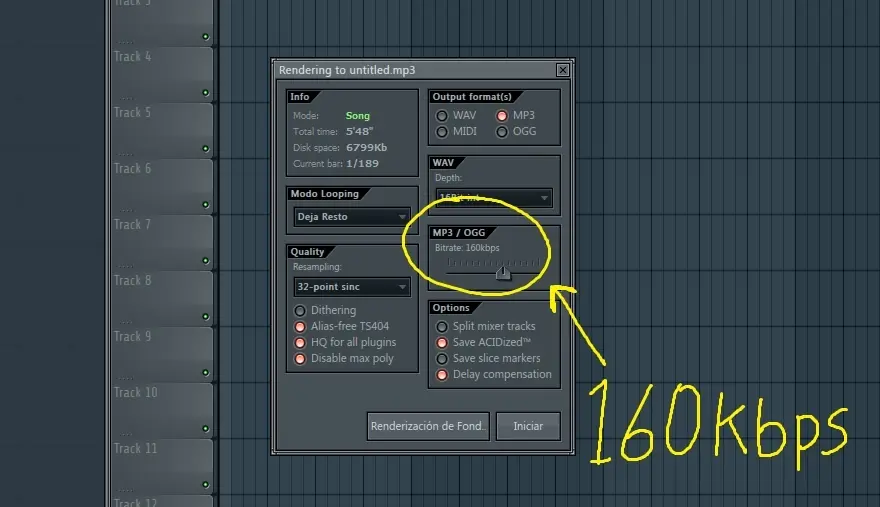Toggle Save slice markers option
Image resolution: width=880 pixels, height=507 pixels.
(x=442, y=359)
